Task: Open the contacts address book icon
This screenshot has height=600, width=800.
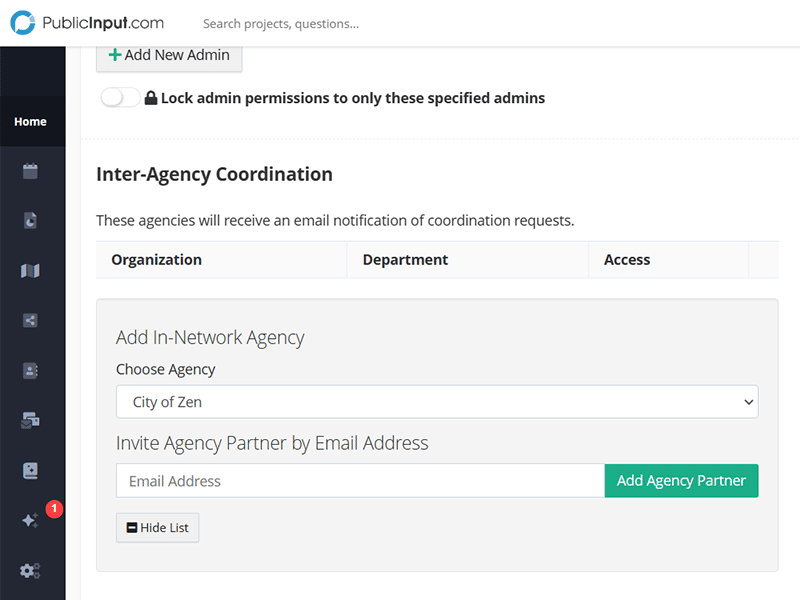Action: (x=30, y=371)
